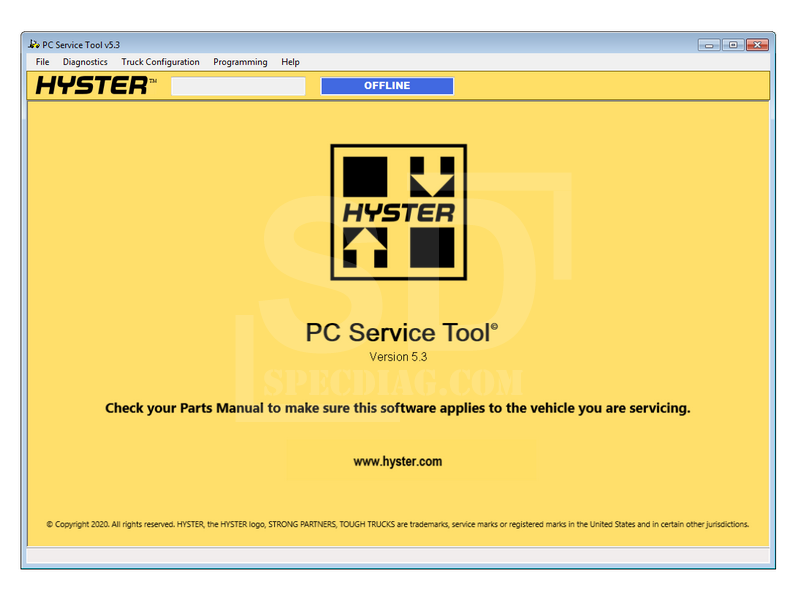Click the PC Service Tool heading text
Screen dimensions: 800x601
click(400, 333)
